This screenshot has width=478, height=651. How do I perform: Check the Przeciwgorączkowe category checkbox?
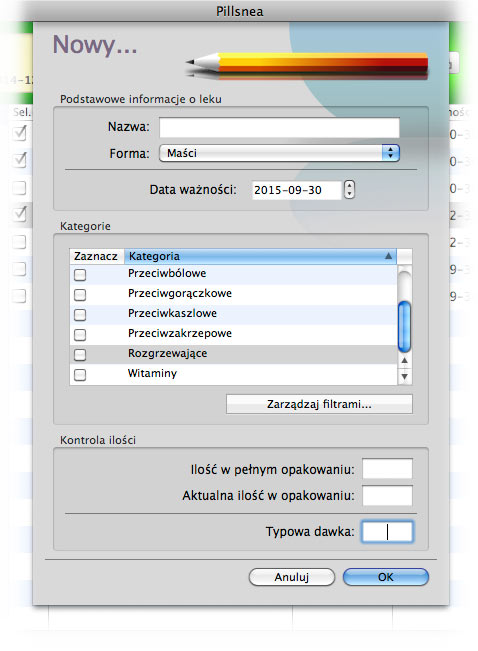click(80, 294)
